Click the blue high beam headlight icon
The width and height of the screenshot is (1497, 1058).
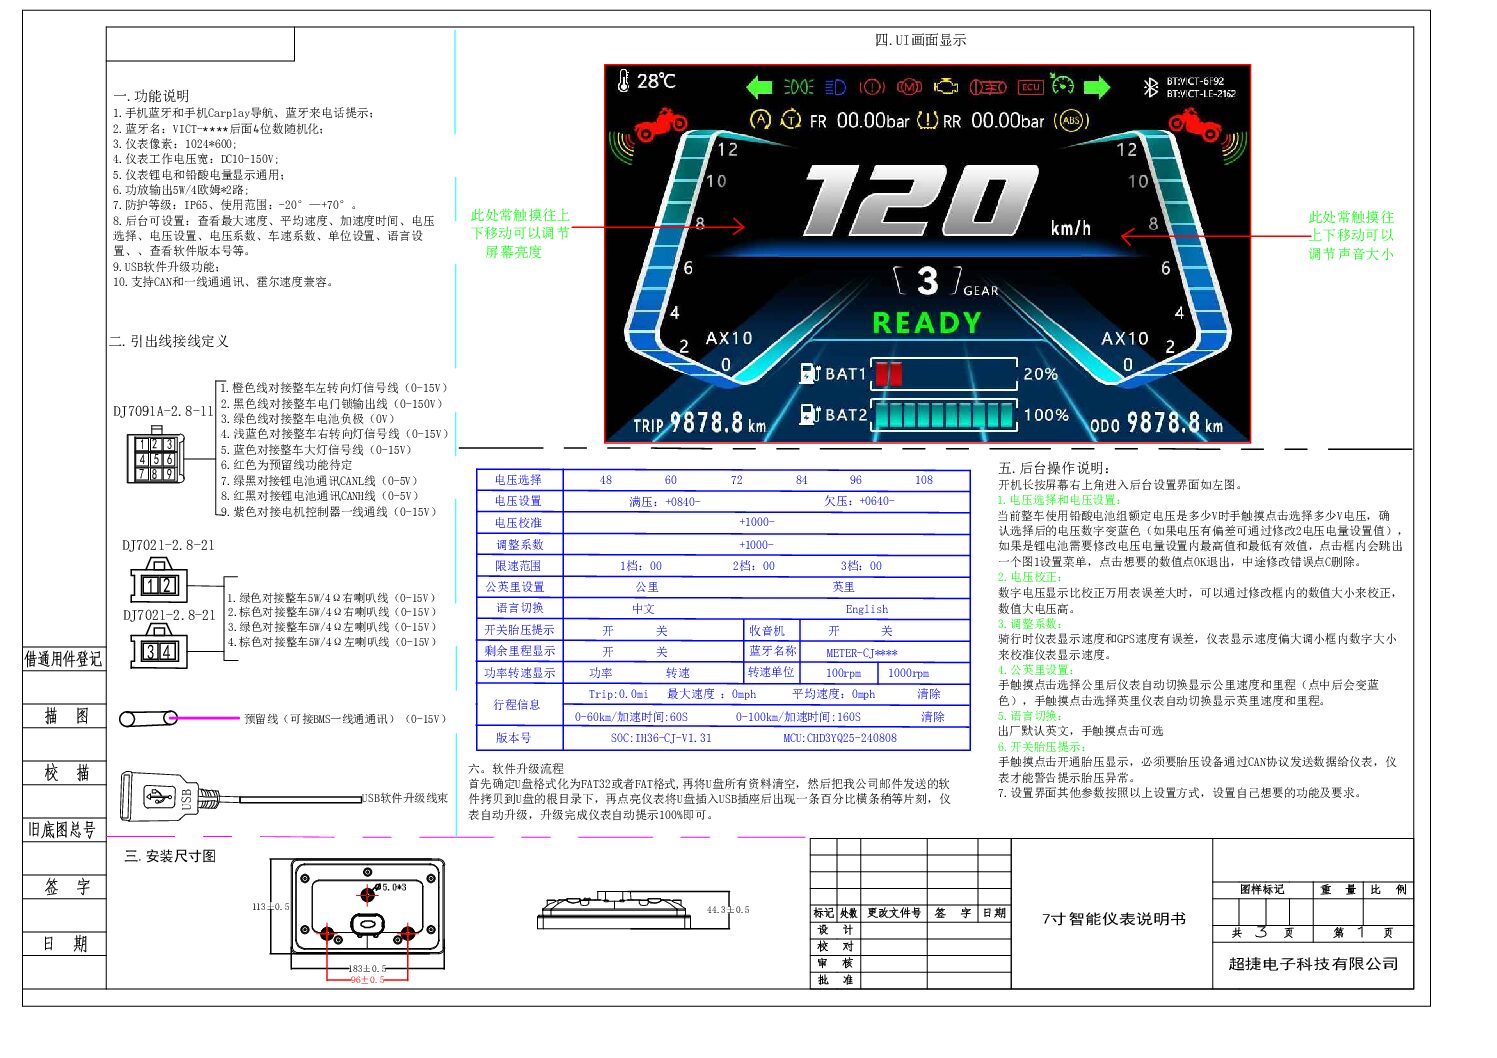(x=835, y=88)
